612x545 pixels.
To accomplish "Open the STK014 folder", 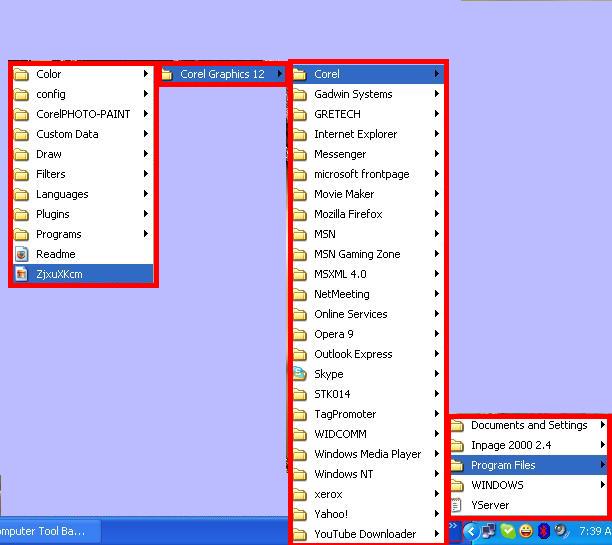I will [x=368, y=394].
